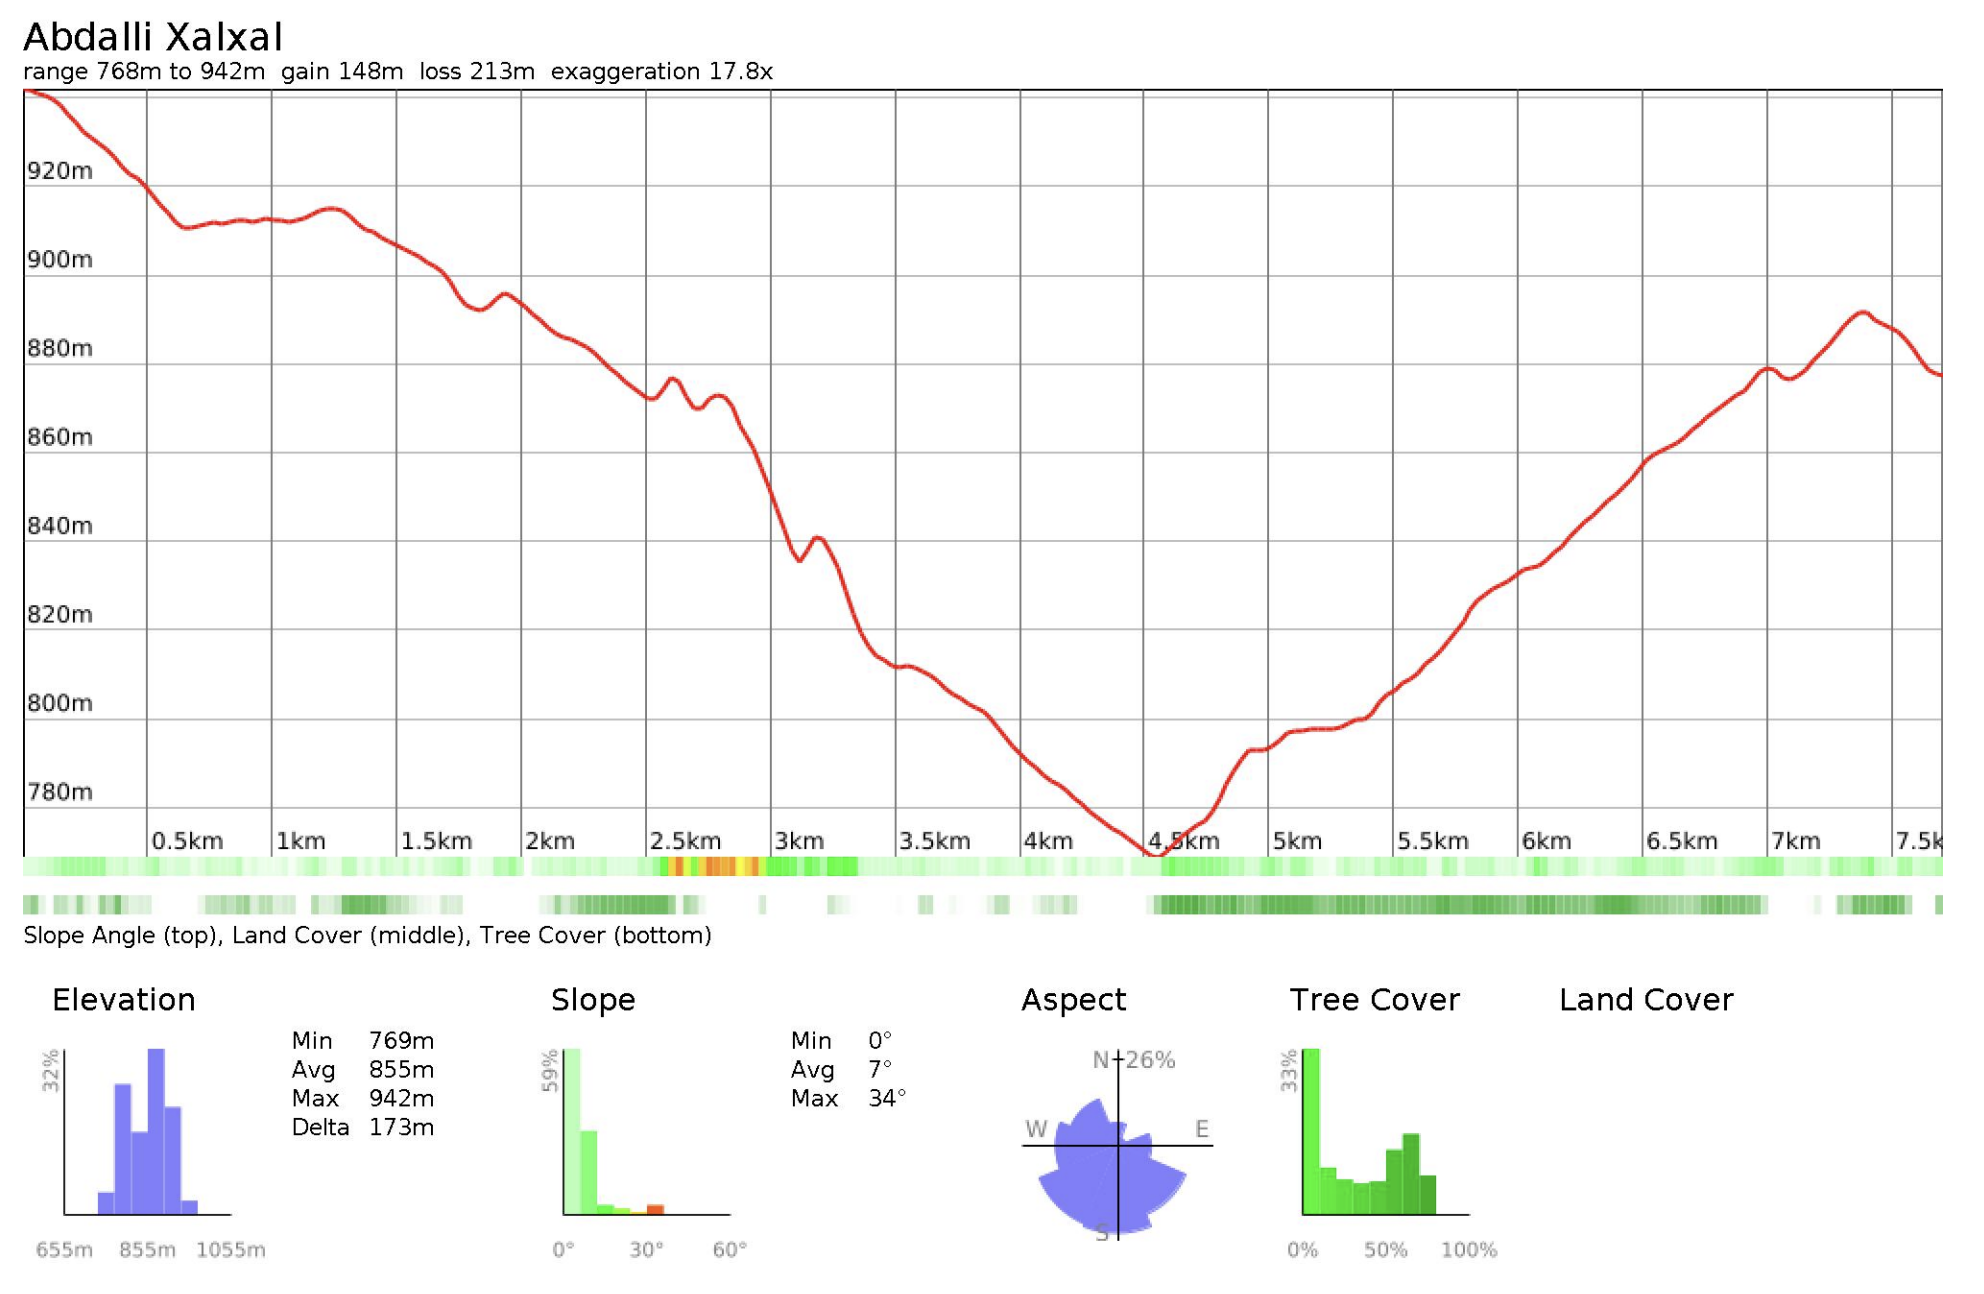
Task: Click the Land Cover section heading
Action: pos(1647,1001)
